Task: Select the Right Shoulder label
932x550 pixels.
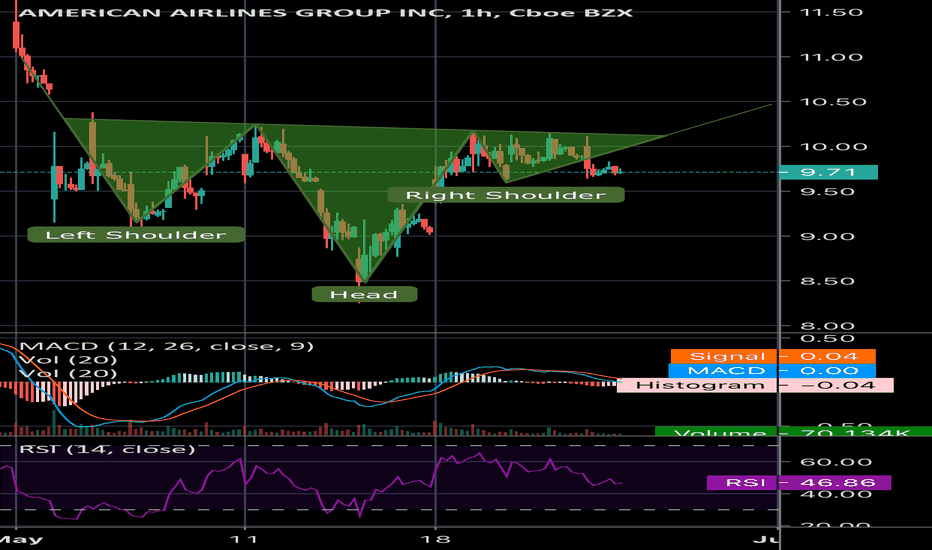Action: pyautogui.click(x=506, y=195)
